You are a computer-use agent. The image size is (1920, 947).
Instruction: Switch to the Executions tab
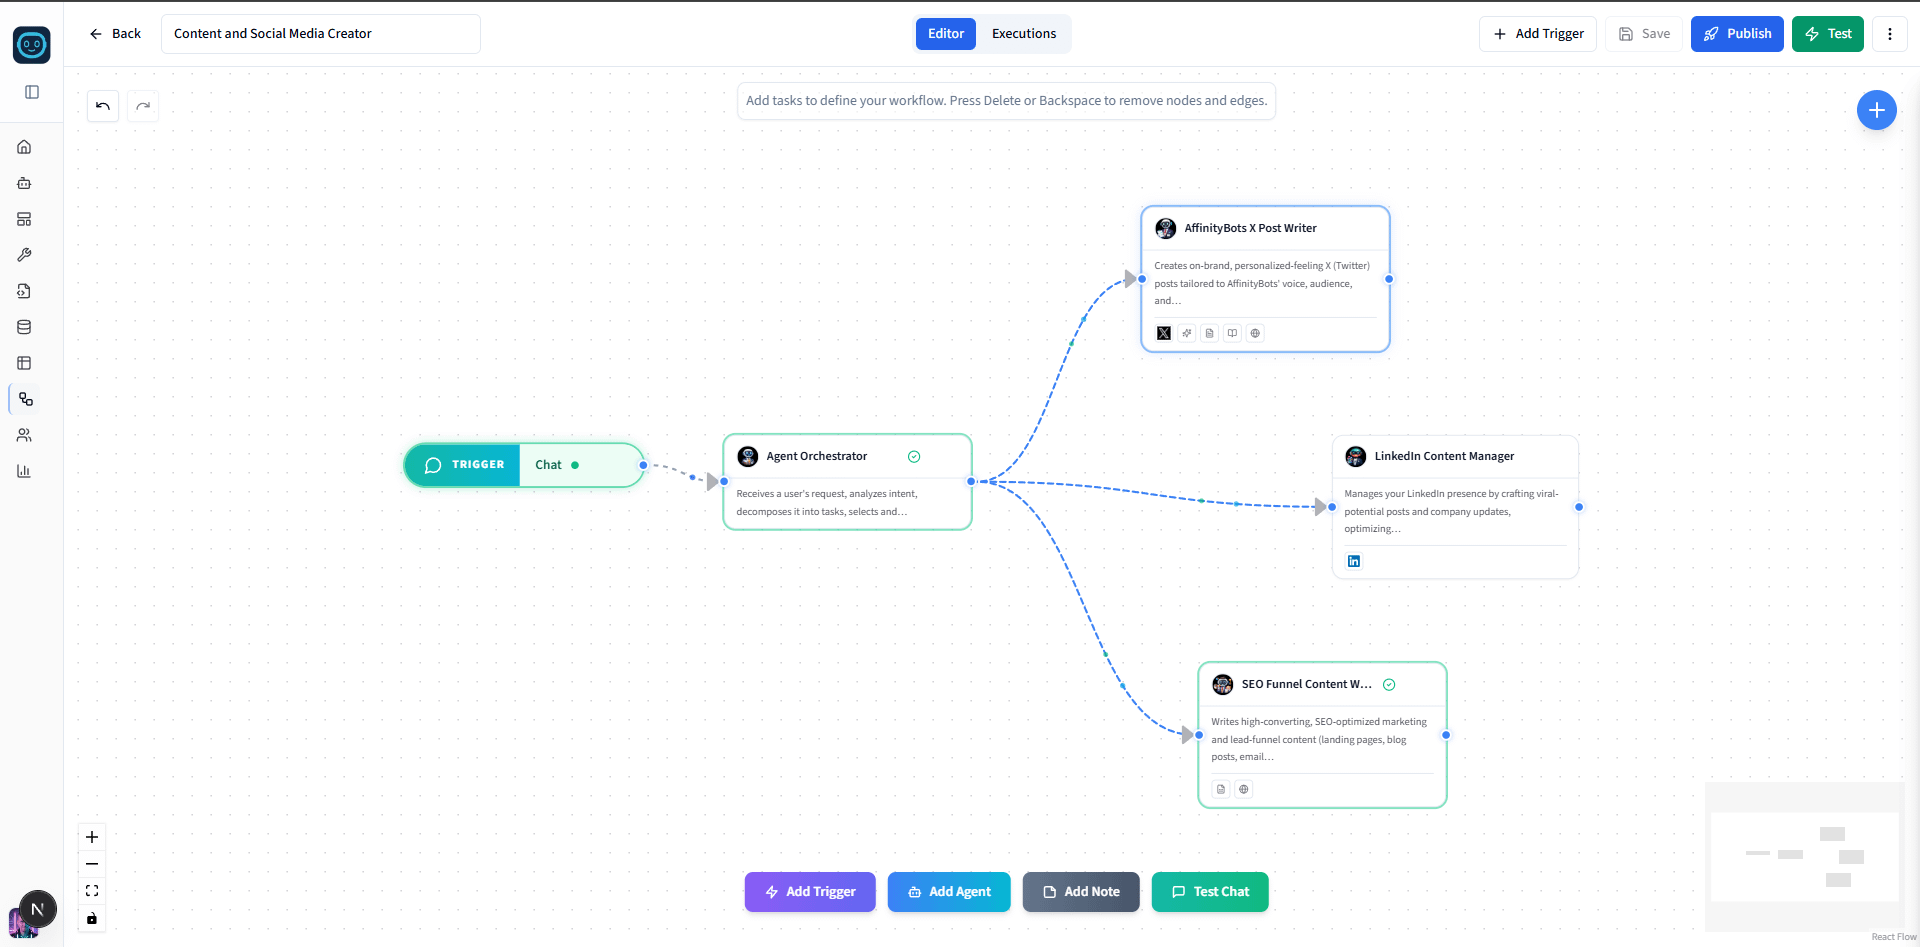click(x=1024, y=34)
